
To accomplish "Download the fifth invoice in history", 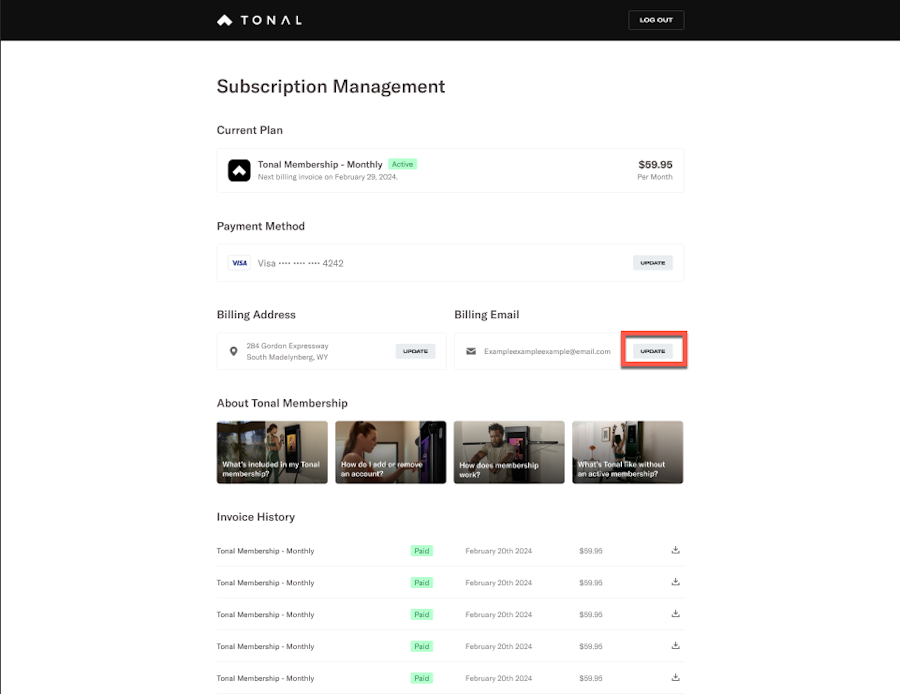I will point(676,677).
